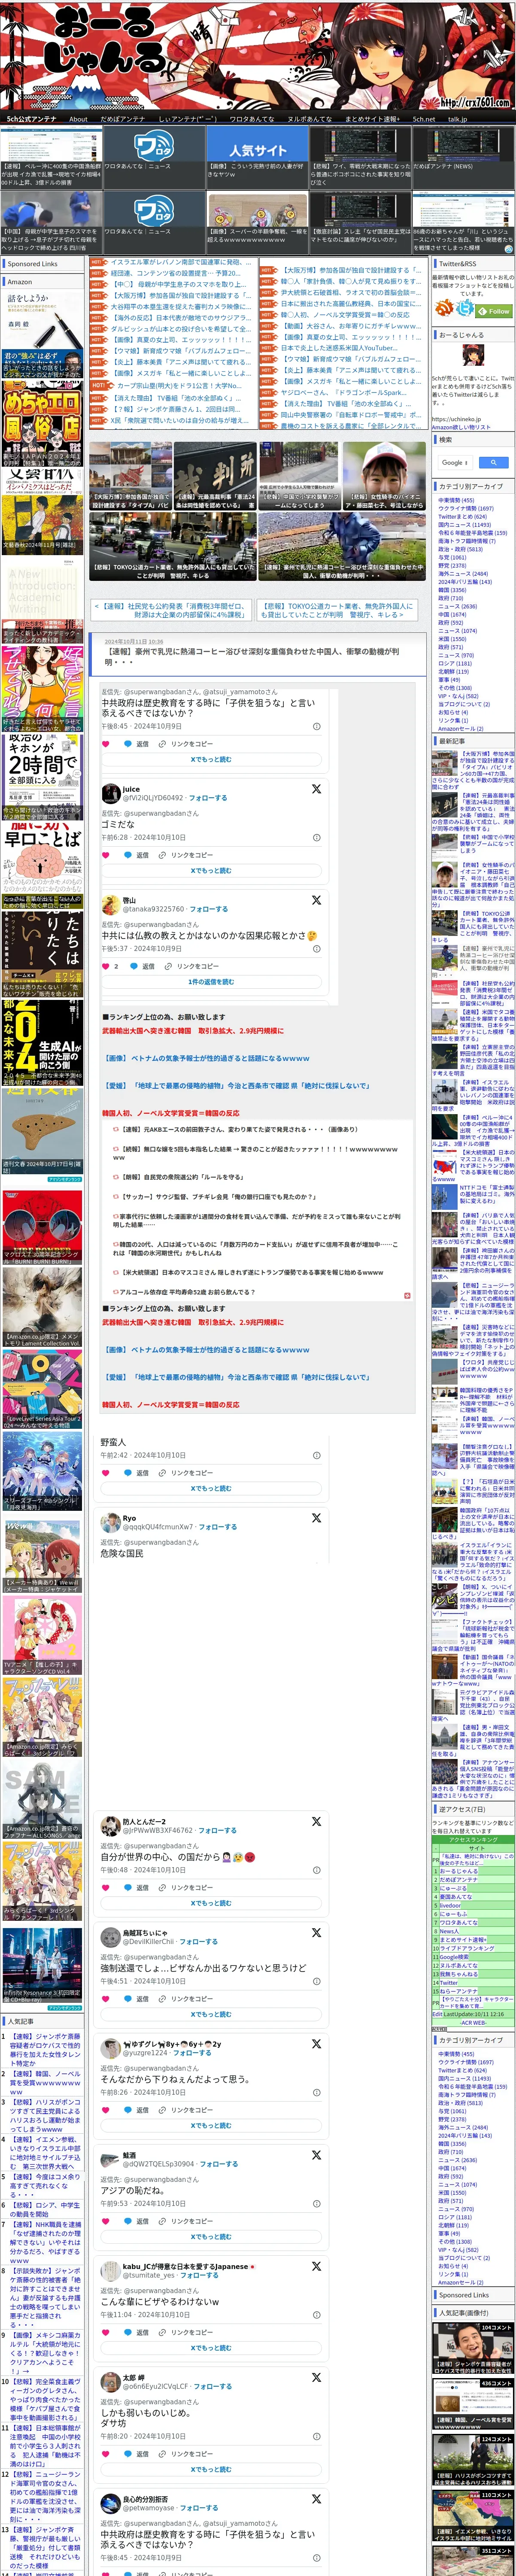The image size is (516, 2576).
Task: Open previous article link 社民党も公約発表
Action: click(x=171, y=610)
